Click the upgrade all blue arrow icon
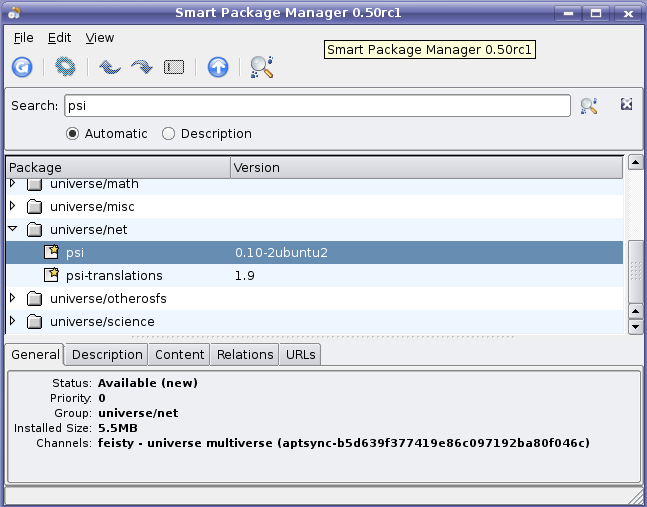The height and width of the screenshot is (507, 647). click(x=218, y=67)
